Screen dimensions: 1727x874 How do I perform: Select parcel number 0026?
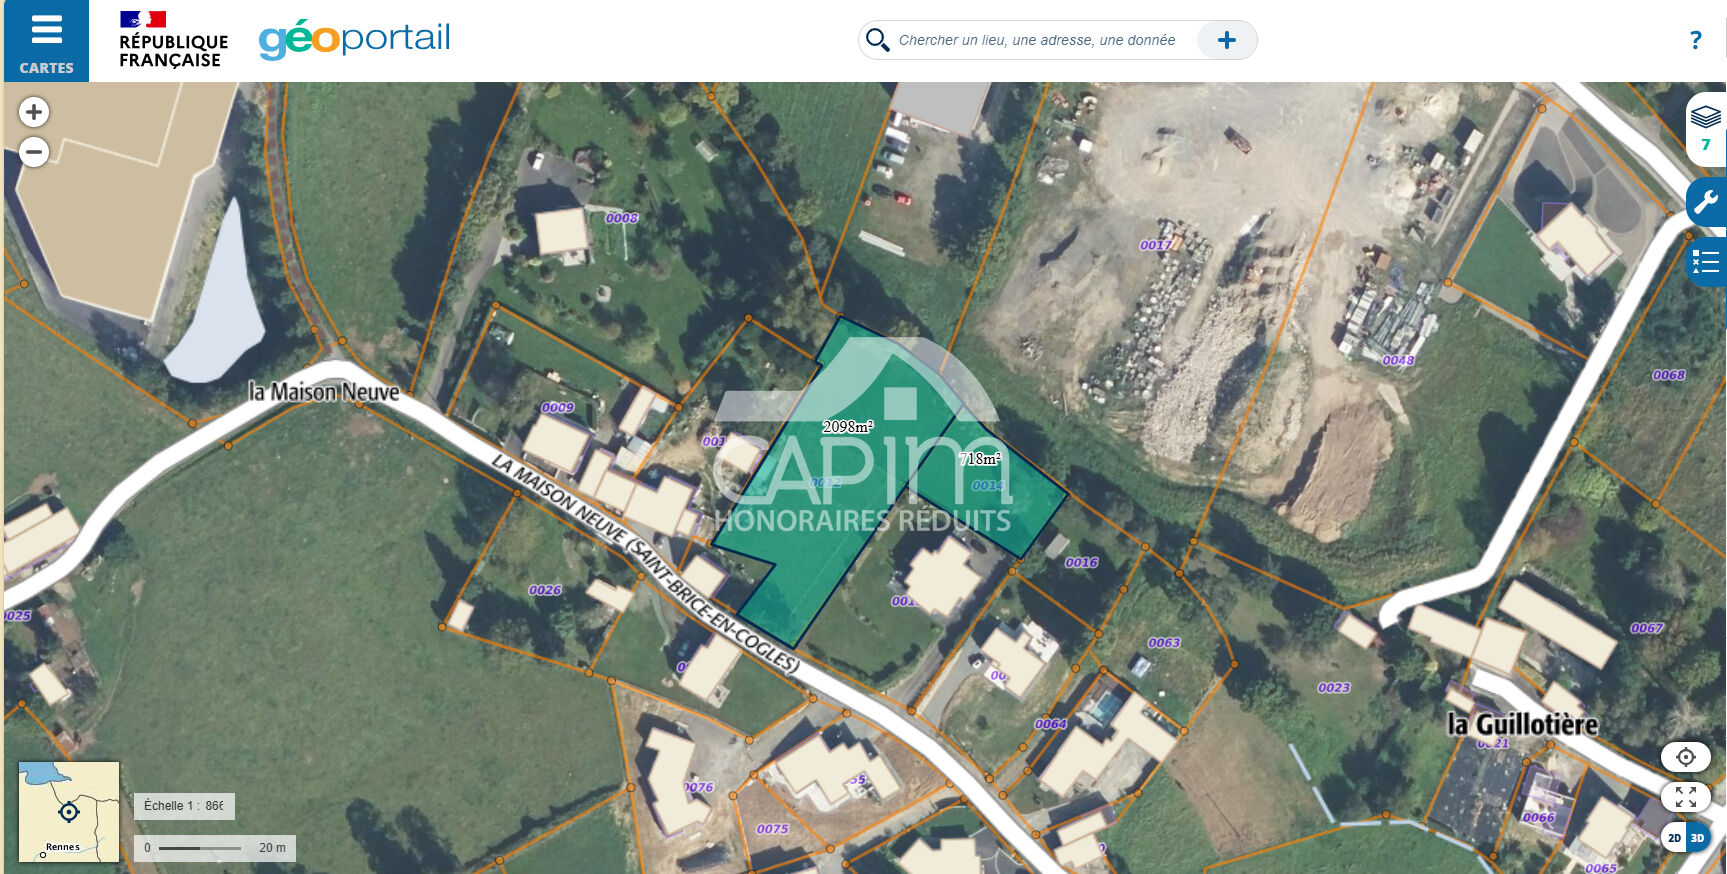tap(545, 590)
